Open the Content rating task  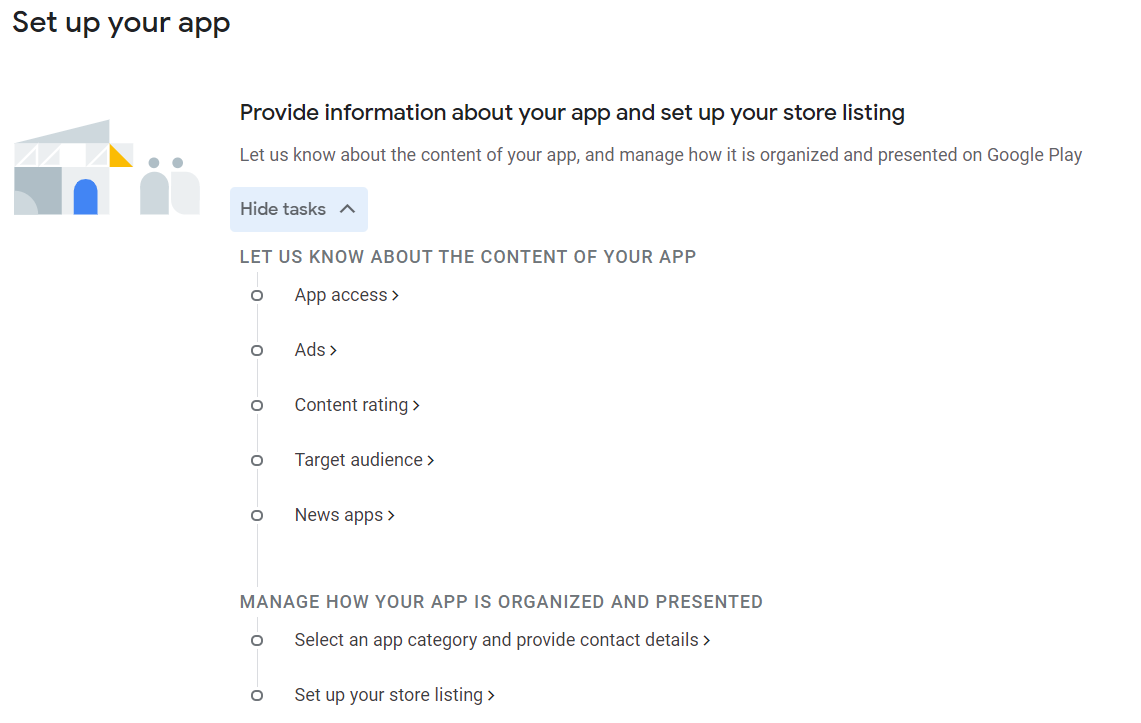click(357, 405)
